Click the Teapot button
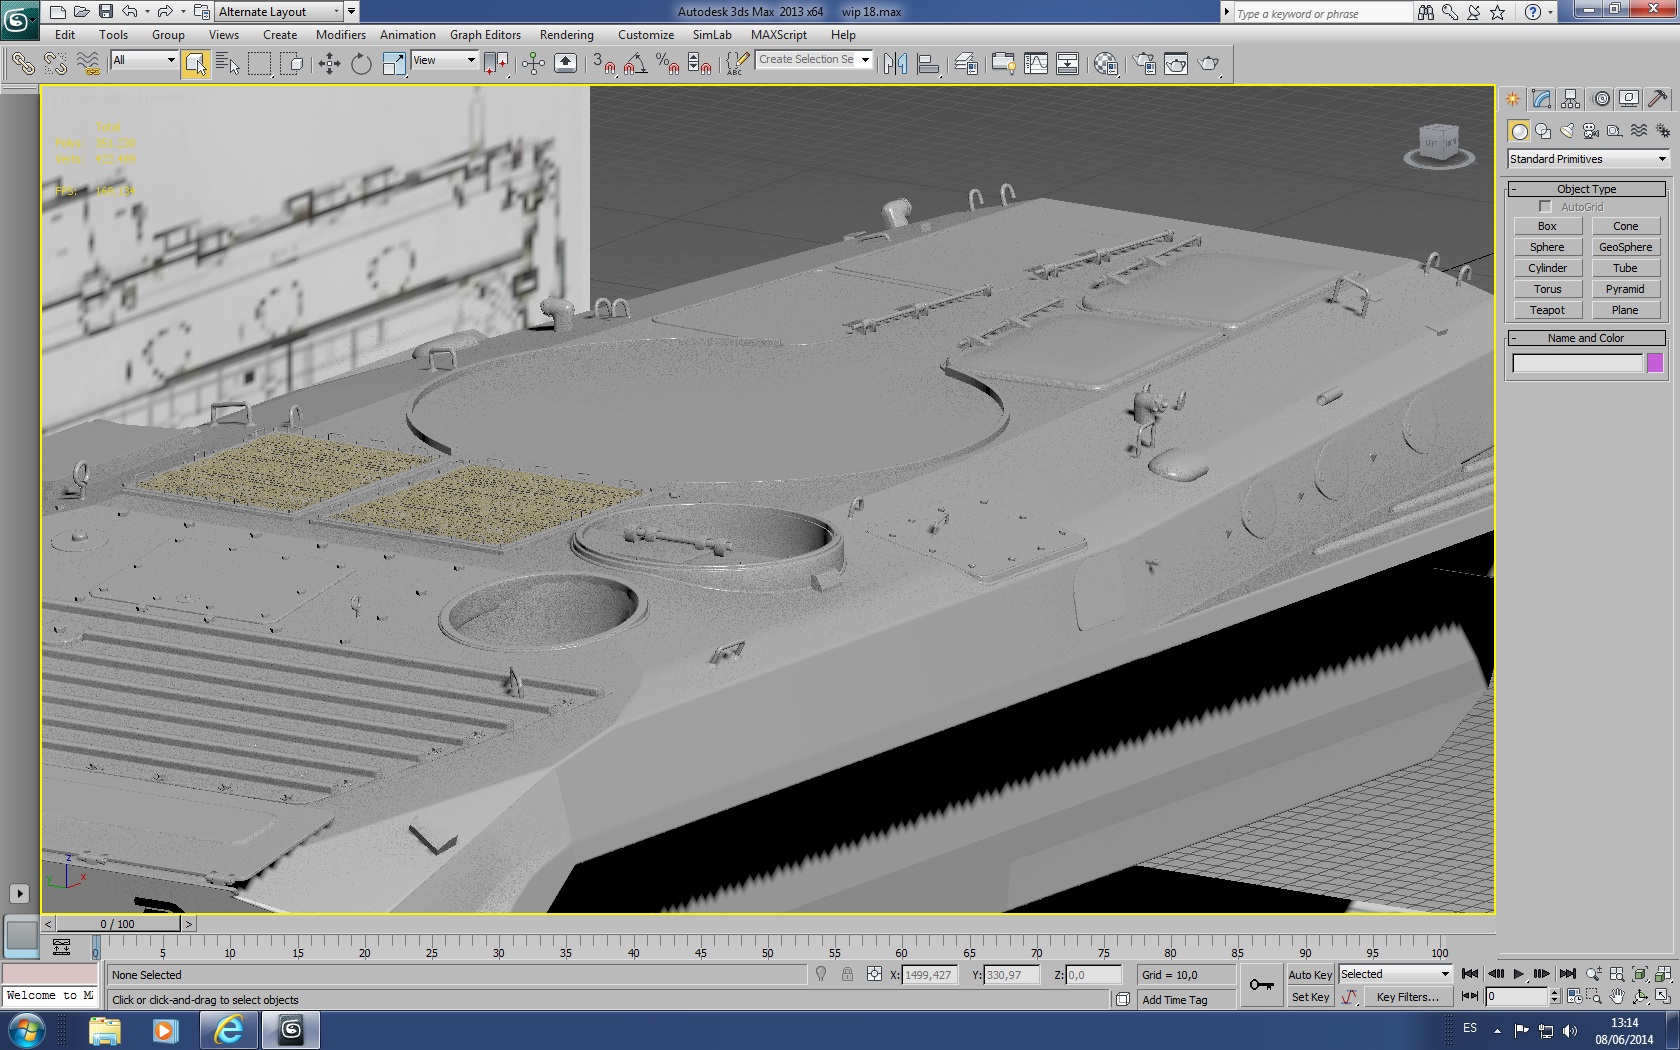The image size is (1680, 1050). 1547,310
